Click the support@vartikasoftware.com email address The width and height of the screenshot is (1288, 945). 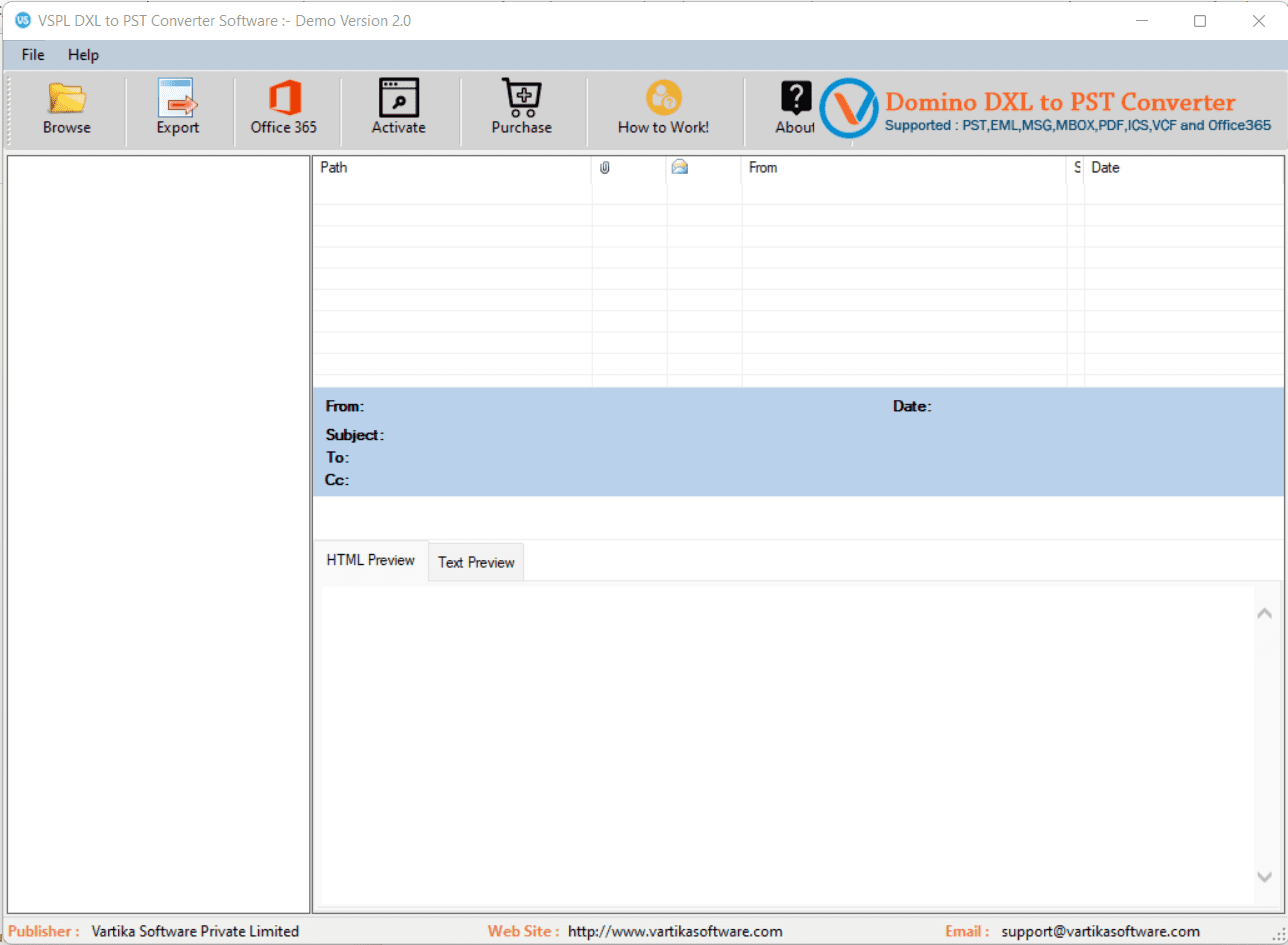point(1100,931)
